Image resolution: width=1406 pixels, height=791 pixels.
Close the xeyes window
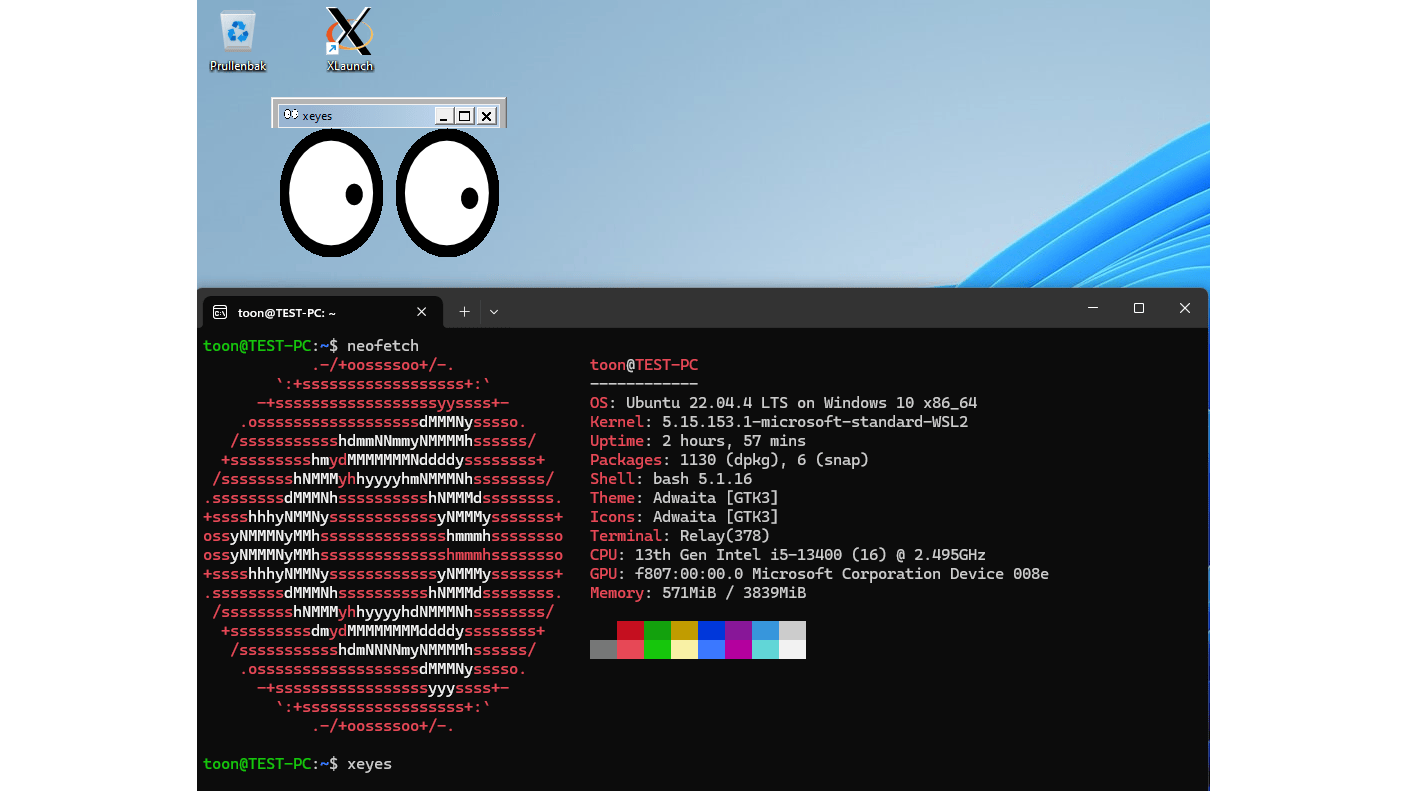pos(486,116)
